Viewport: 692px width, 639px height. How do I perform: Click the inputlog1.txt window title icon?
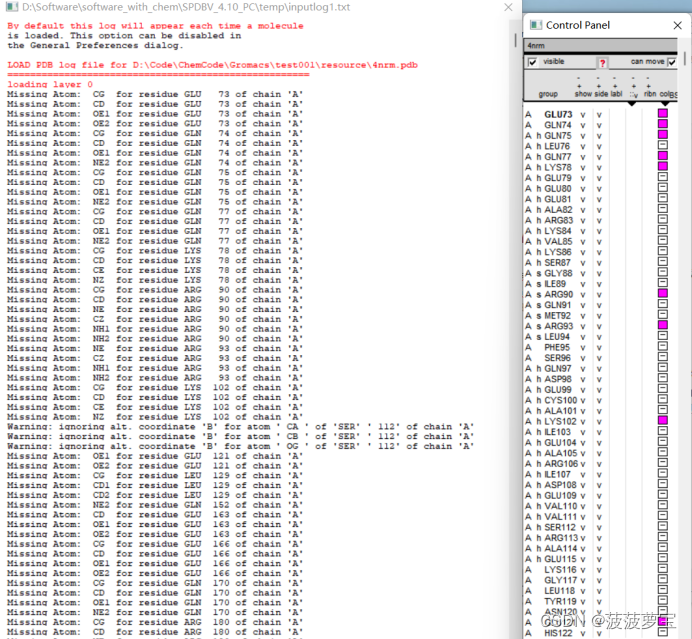point(11,7)
